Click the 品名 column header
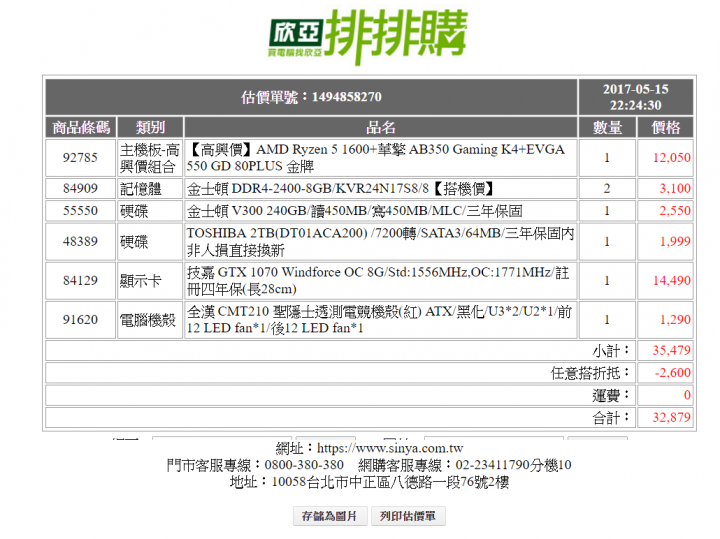720x539 pixels. pyautogui.click(x=381, y=127)
